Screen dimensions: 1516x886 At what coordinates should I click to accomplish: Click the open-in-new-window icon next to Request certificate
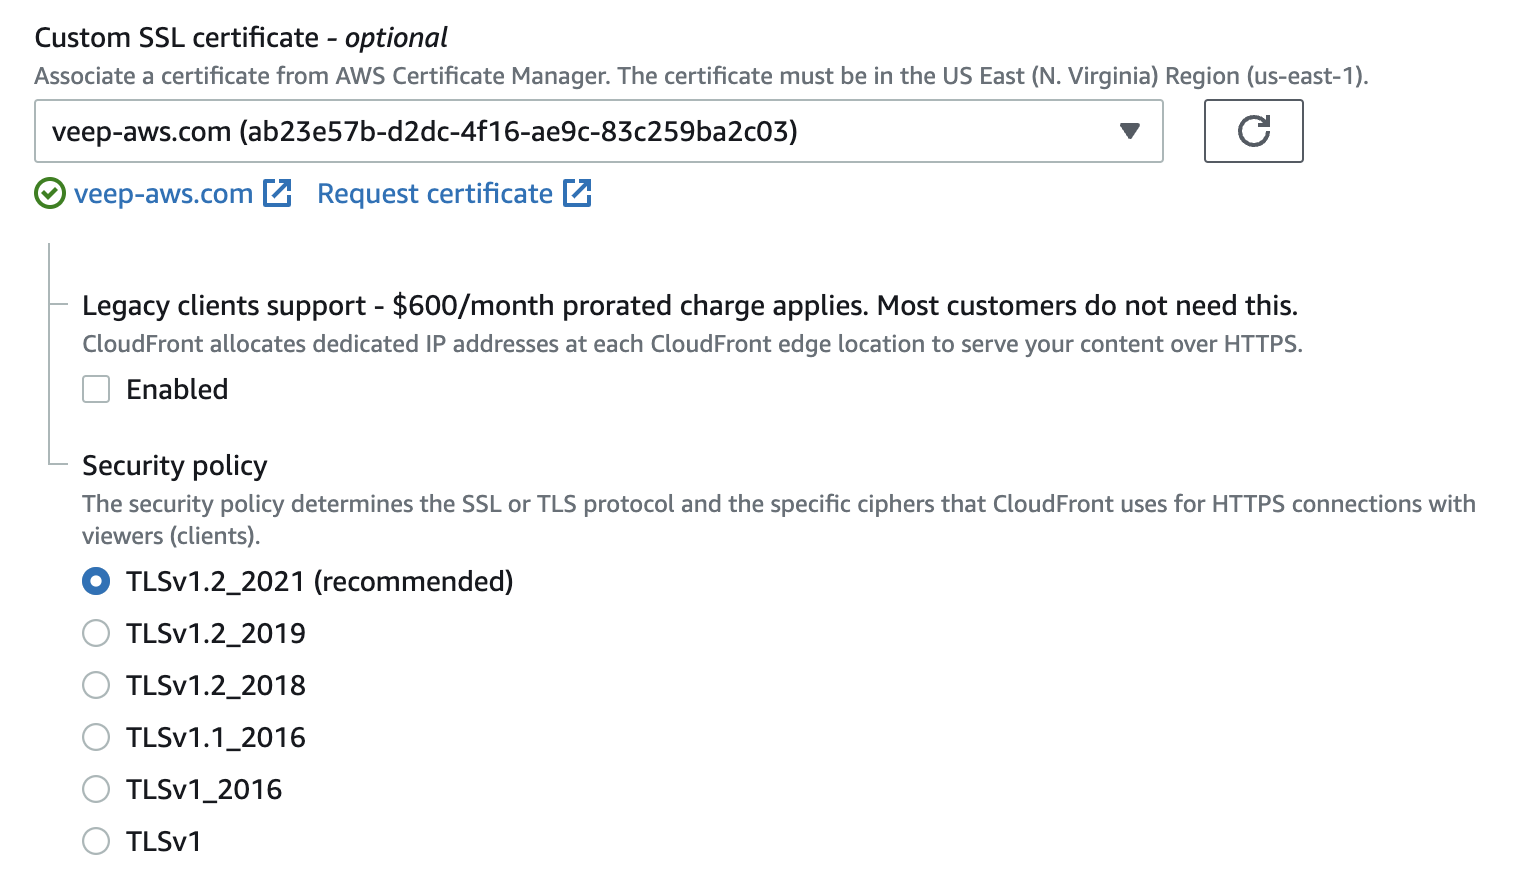[x=578, y=192]
